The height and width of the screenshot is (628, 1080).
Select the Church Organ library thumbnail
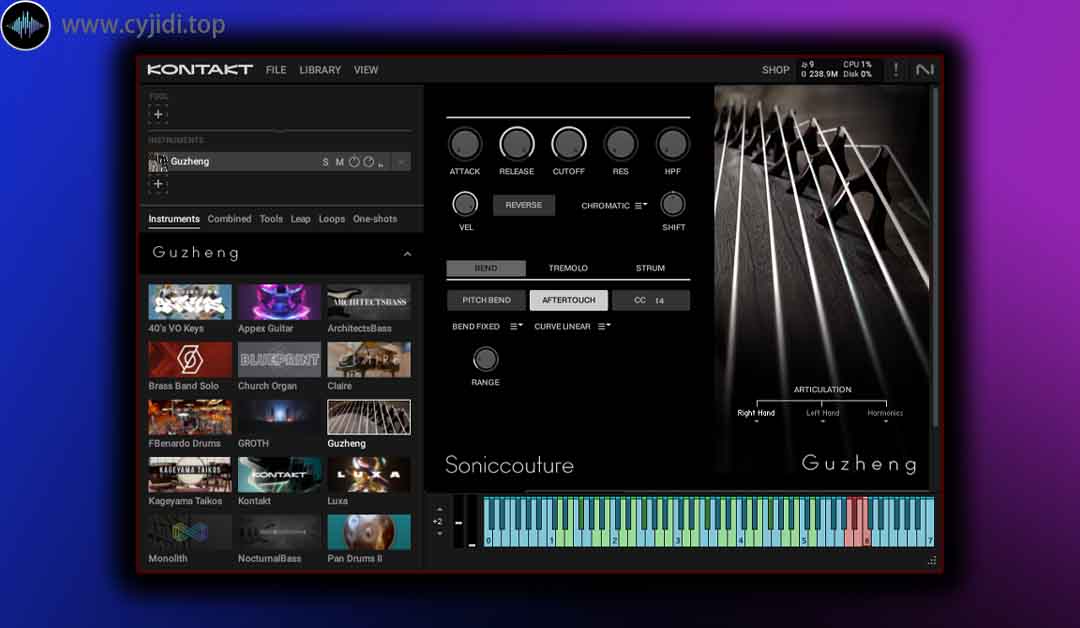[280, 359]
